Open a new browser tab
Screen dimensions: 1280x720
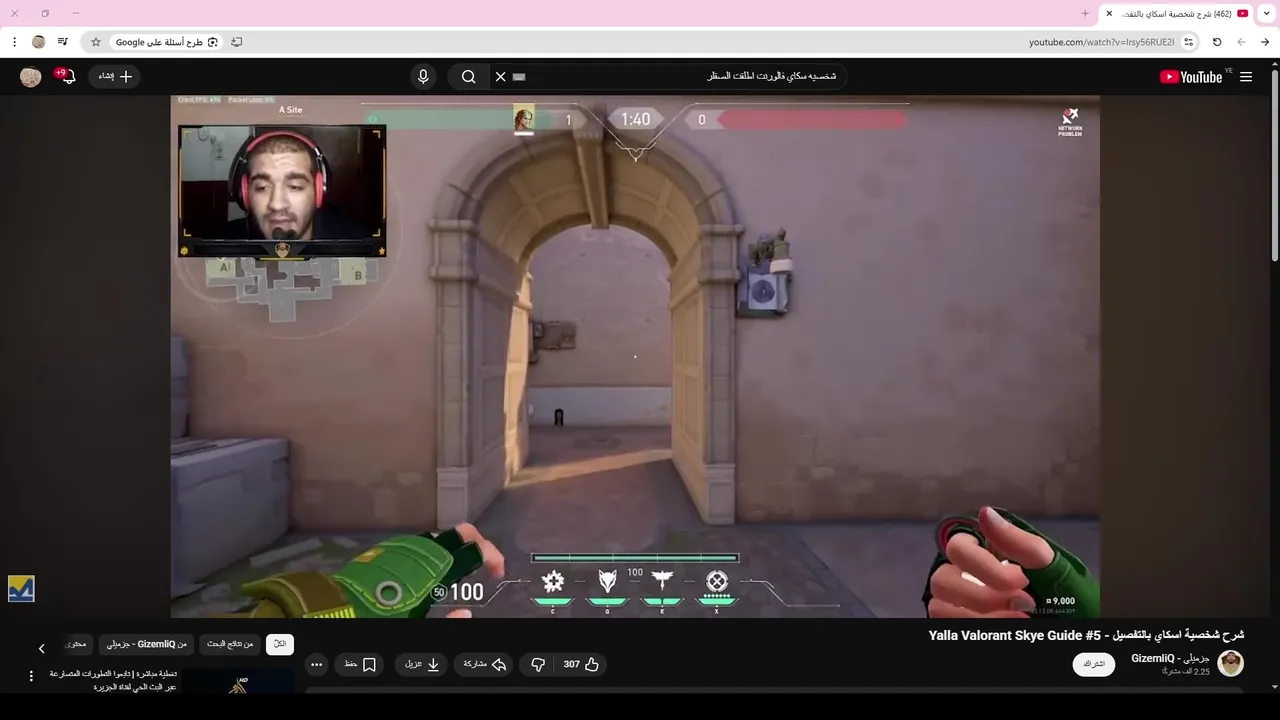[1085, 13]
